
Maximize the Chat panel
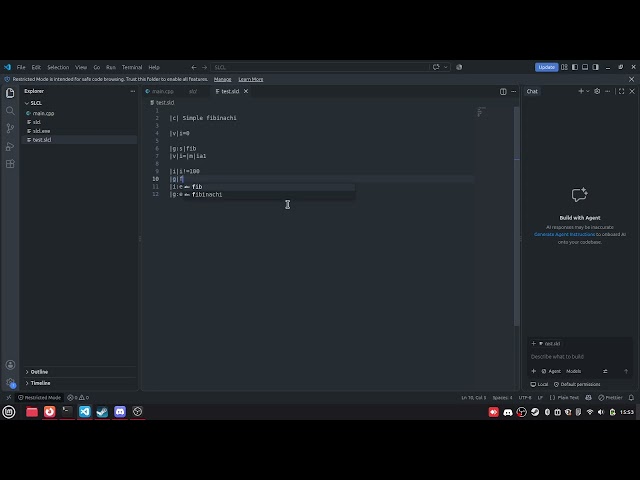click(x=621, y=91)
